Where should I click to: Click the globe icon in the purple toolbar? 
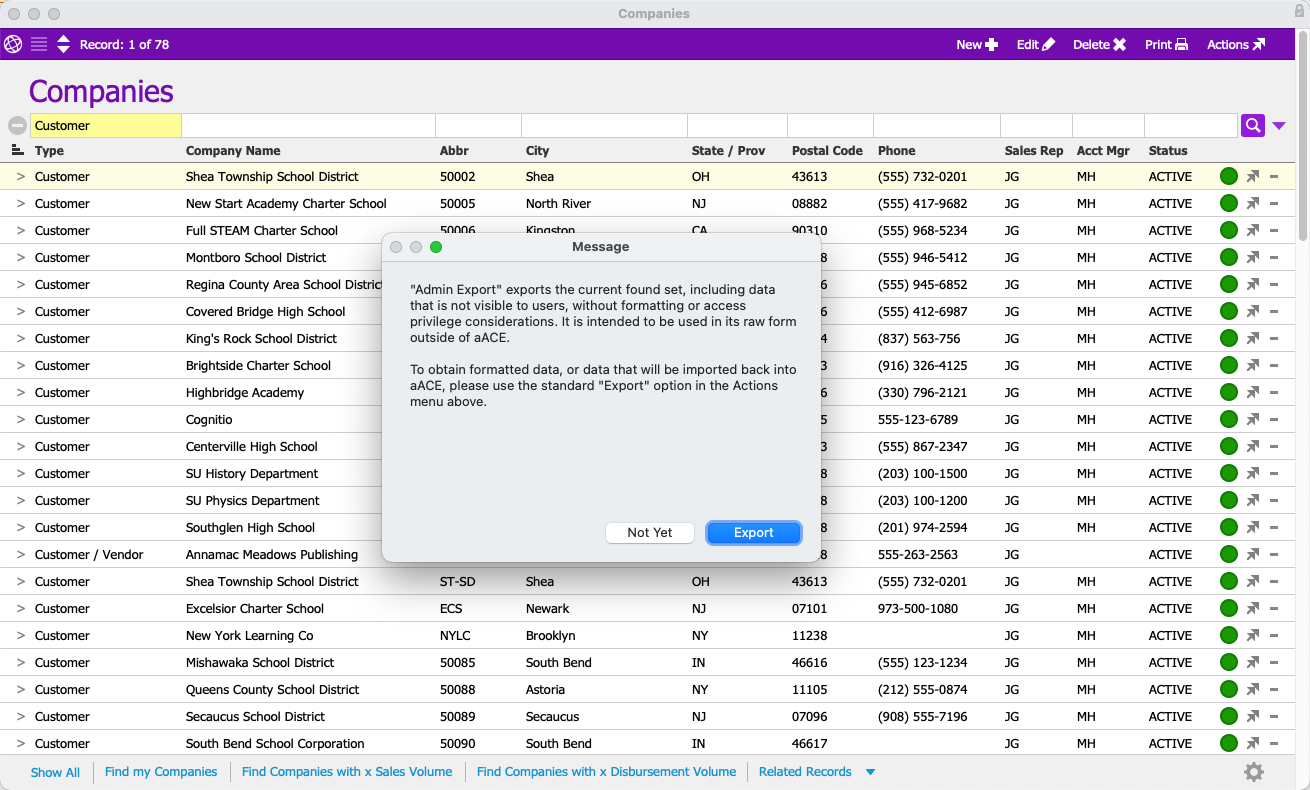pos(13,44)
